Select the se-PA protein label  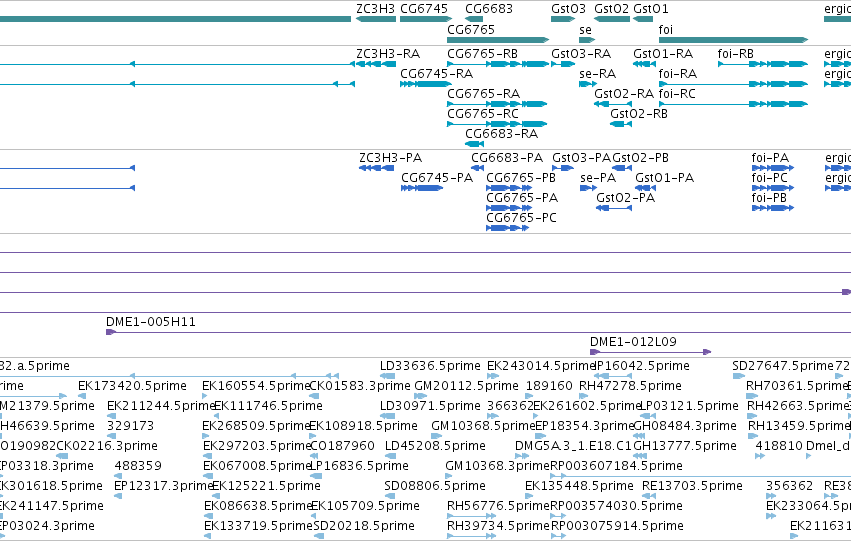[x=598, y=178]
